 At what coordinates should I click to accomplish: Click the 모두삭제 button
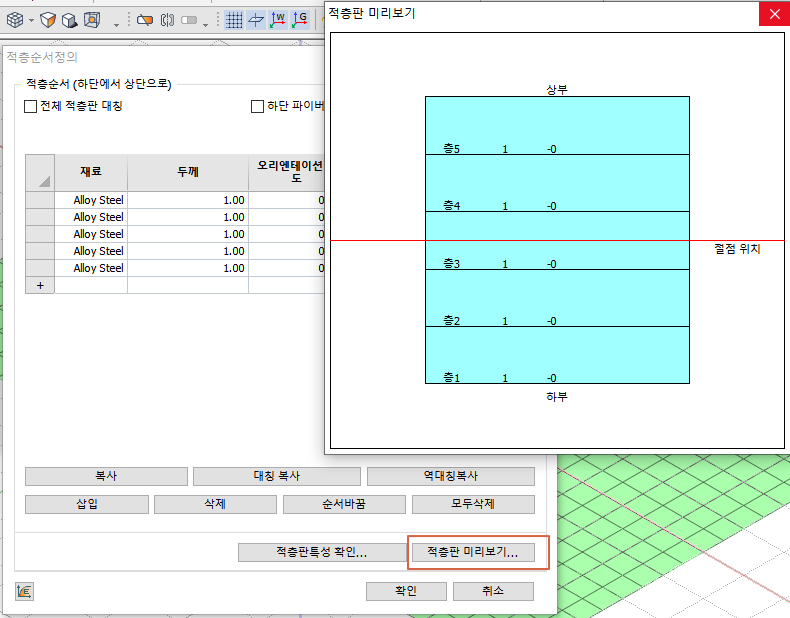point(473,504)
